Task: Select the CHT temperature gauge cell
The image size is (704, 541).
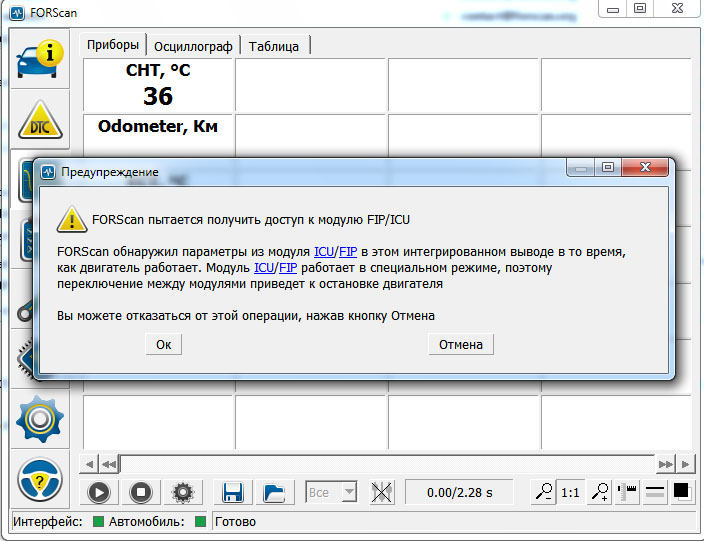Action: pos(158,84)
